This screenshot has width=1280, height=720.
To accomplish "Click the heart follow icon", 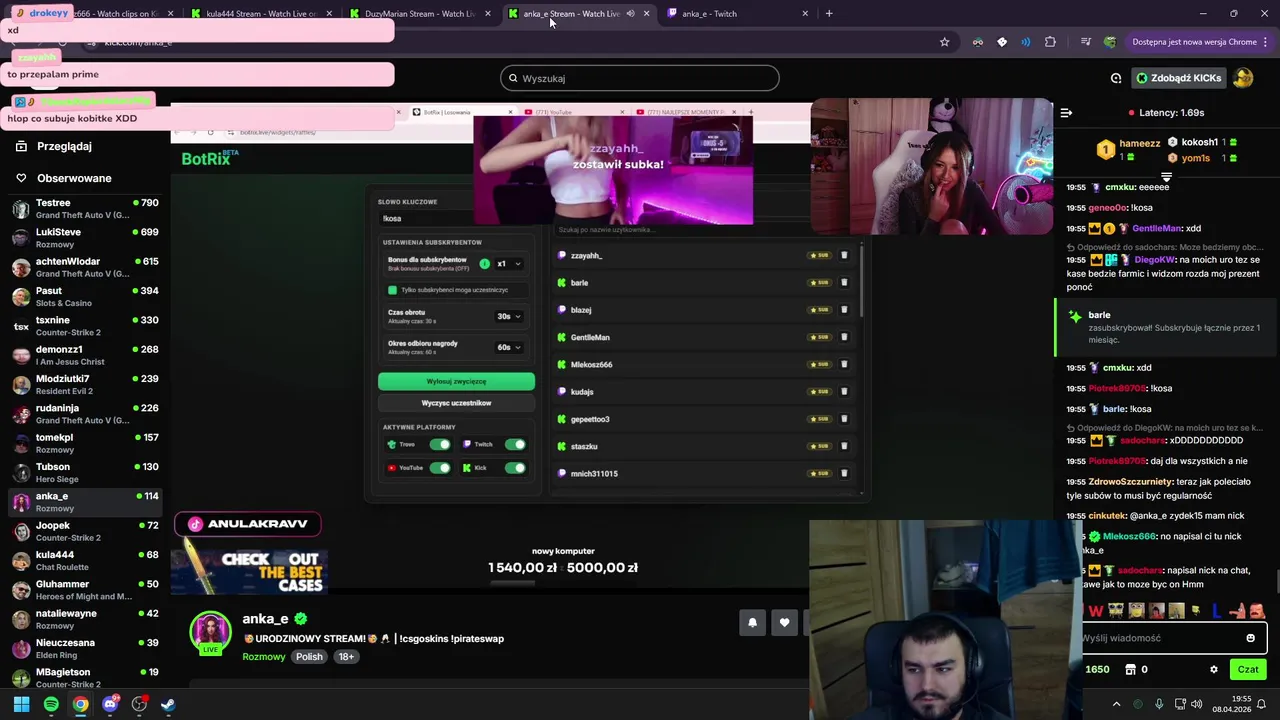I will click(x=784, y=623).
